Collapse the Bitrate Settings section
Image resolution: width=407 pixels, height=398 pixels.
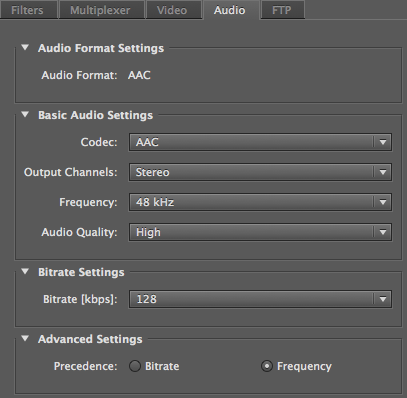(x=25, y=271)
